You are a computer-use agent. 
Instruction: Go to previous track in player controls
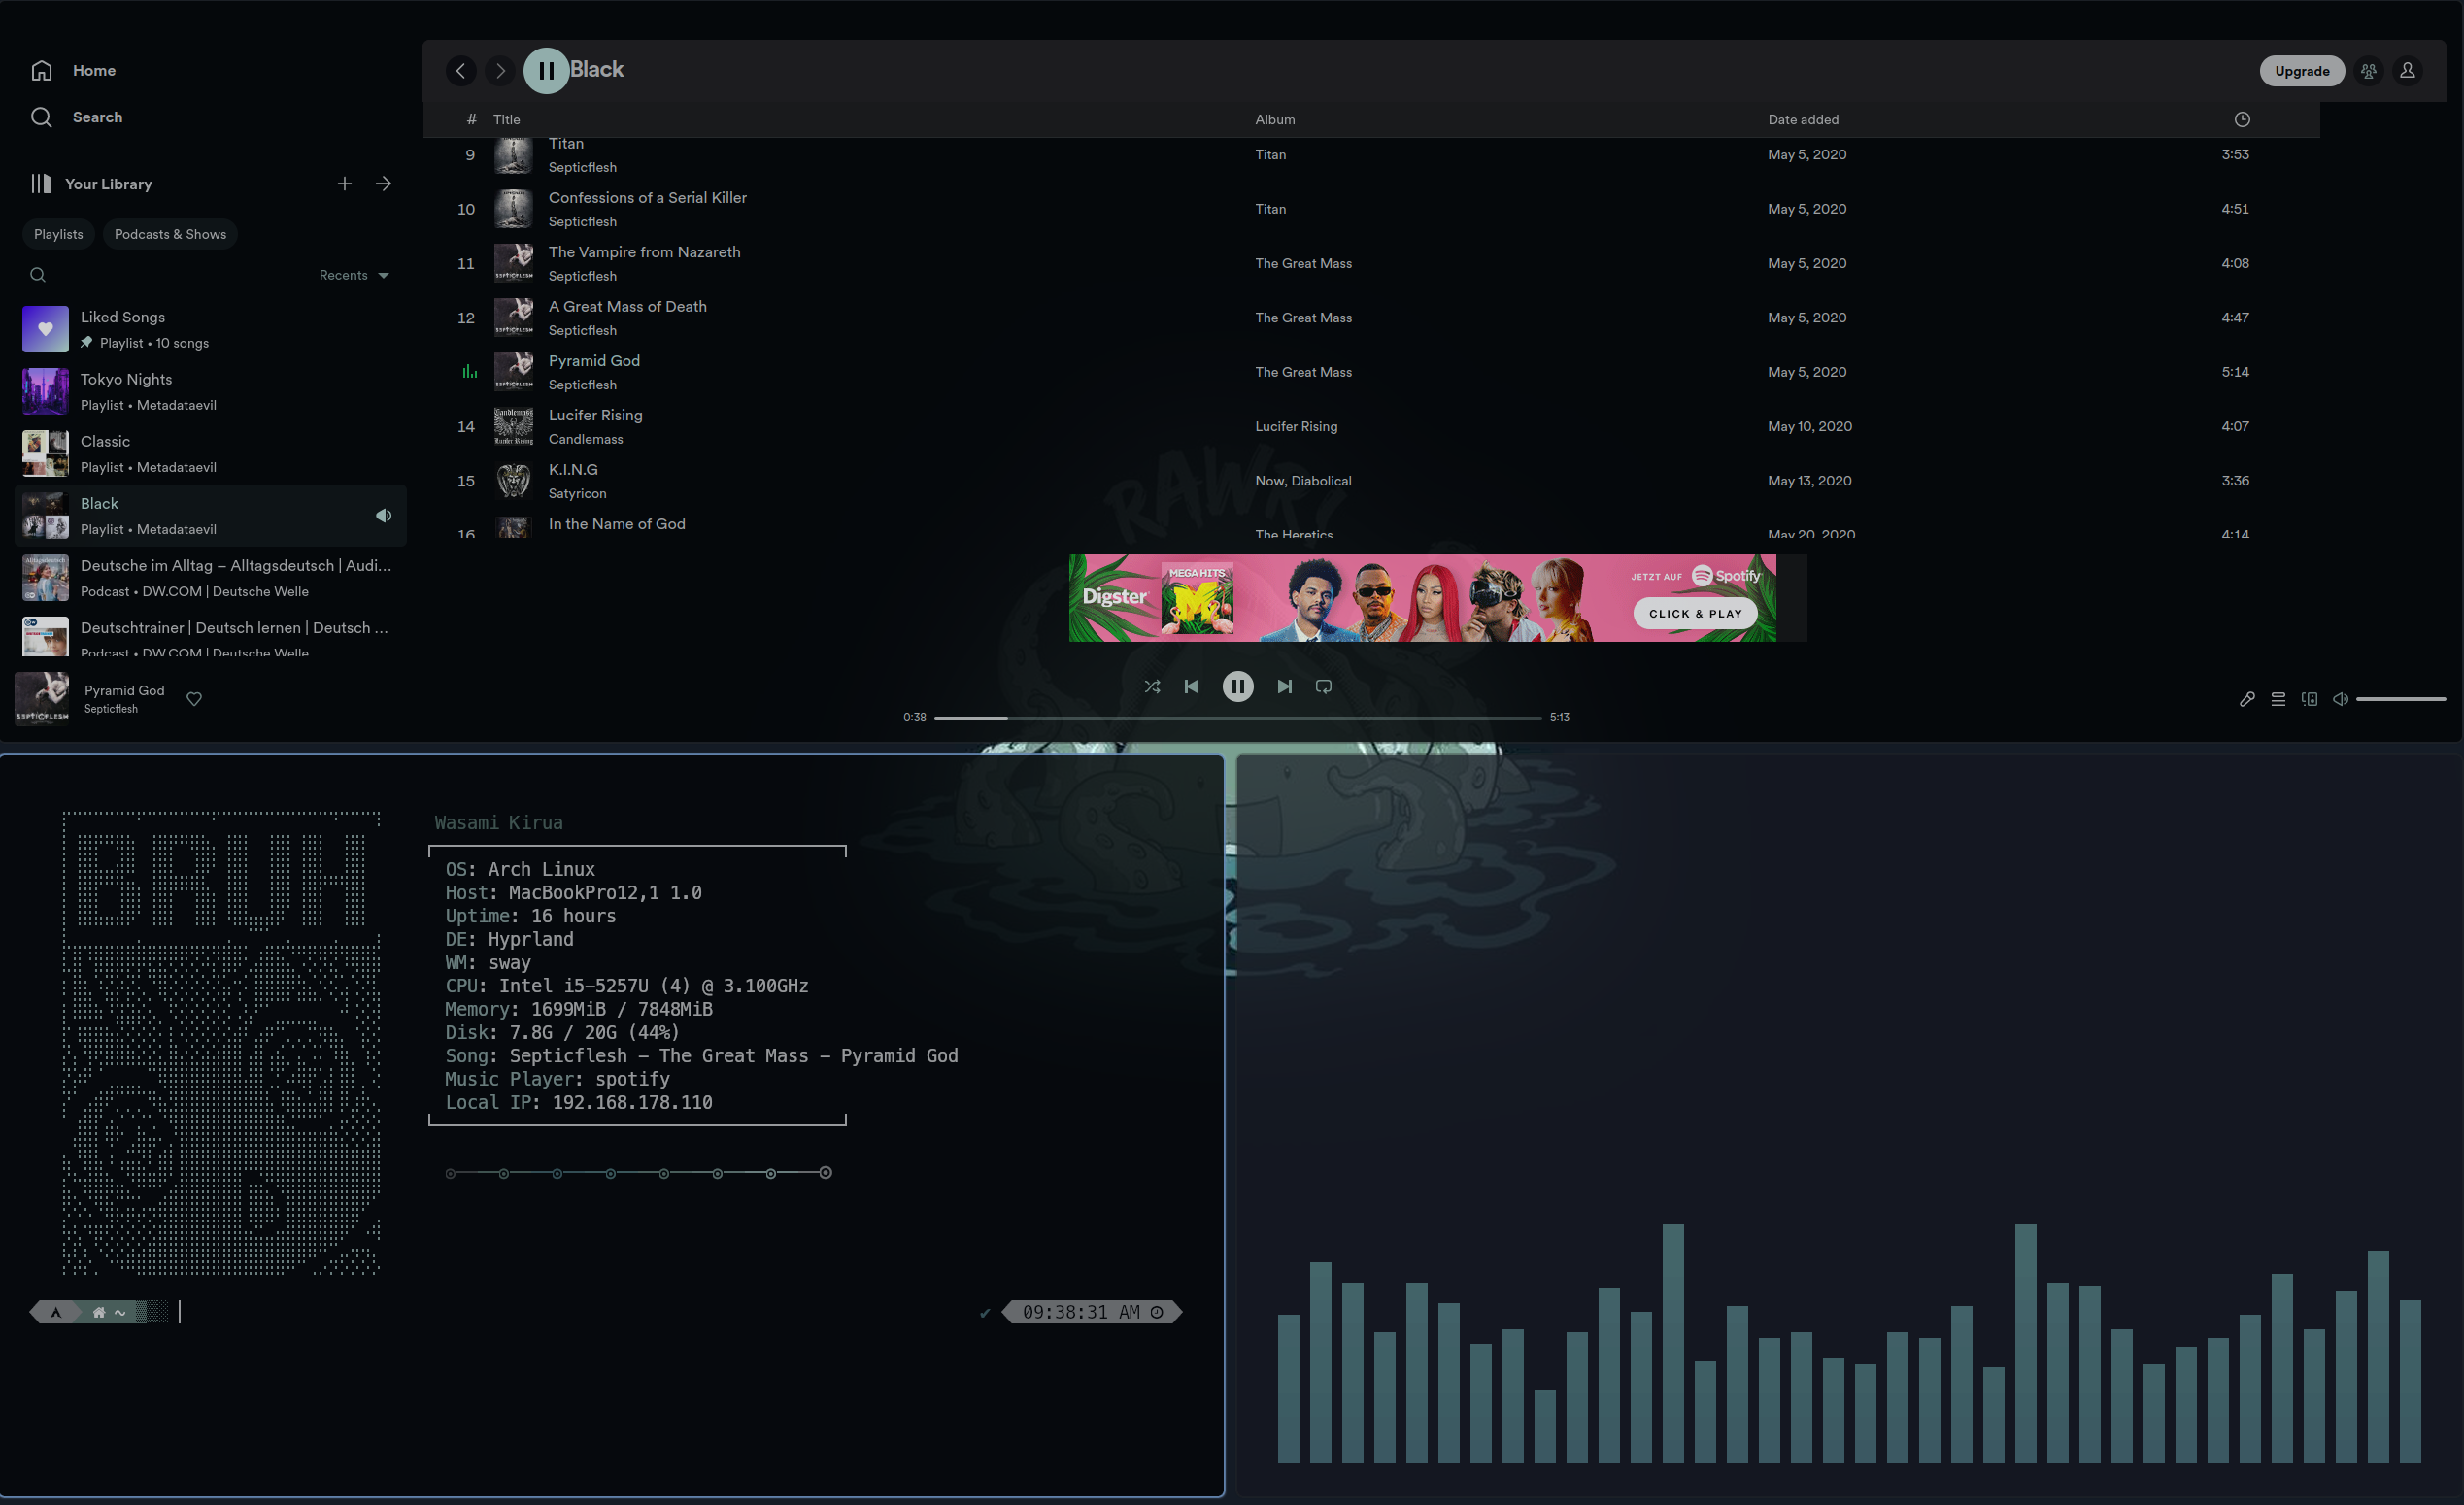(1191, 686)
